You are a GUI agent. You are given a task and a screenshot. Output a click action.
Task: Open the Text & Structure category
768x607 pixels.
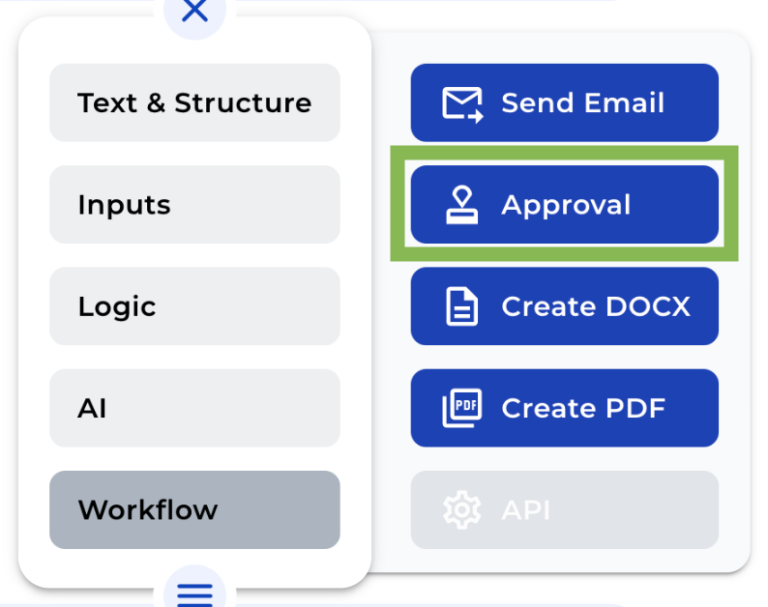(x=194, y=103)
